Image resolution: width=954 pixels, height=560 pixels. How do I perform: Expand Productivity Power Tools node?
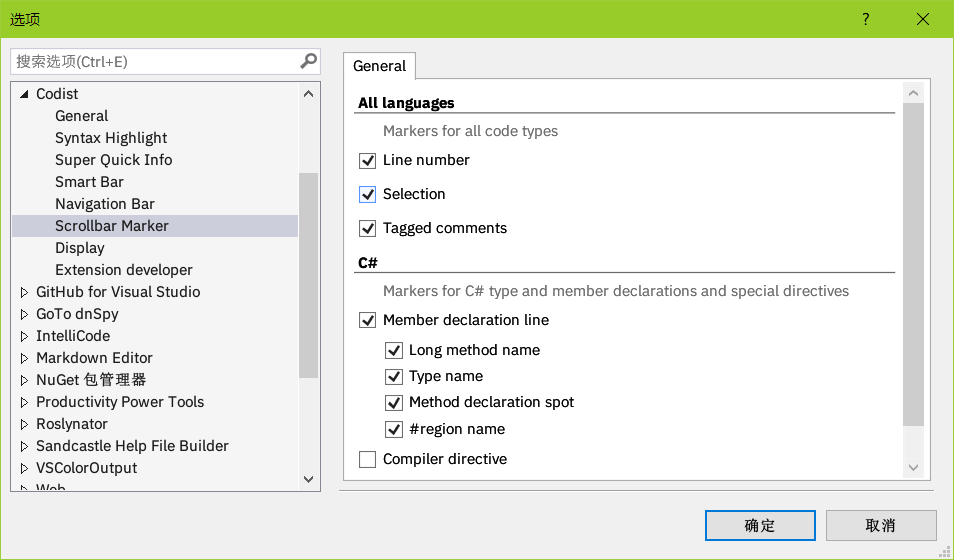(24, 402)
